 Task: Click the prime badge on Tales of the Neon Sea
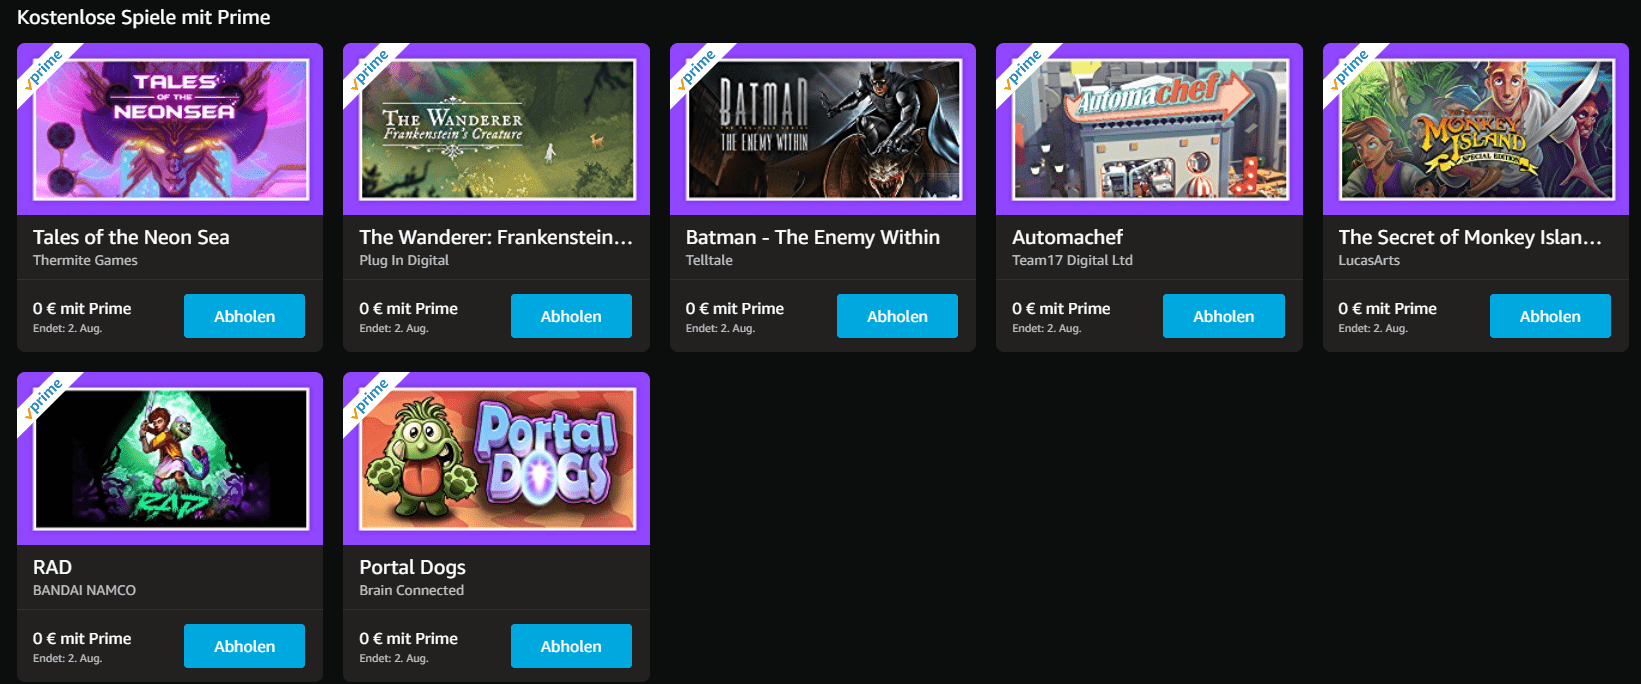(42, 69)
